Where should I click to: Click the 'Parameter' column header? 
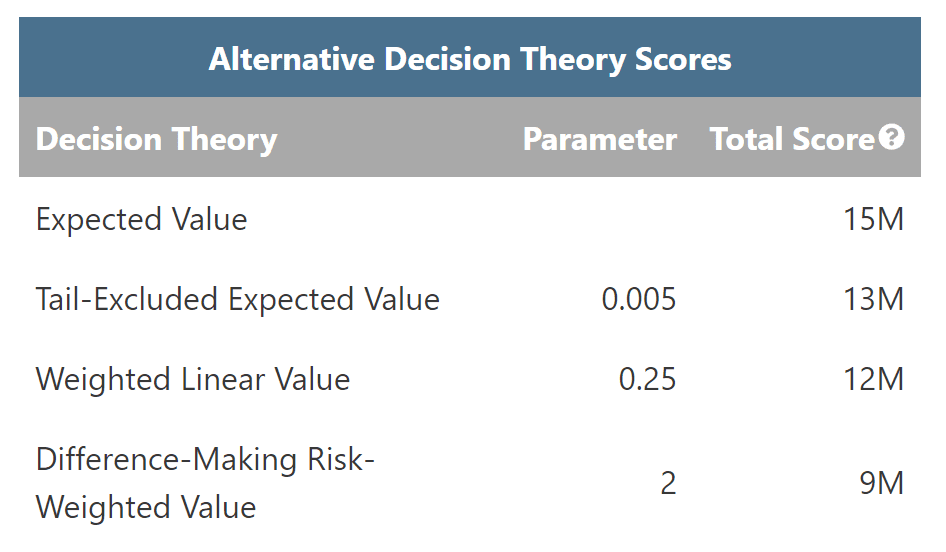(599, 139)
